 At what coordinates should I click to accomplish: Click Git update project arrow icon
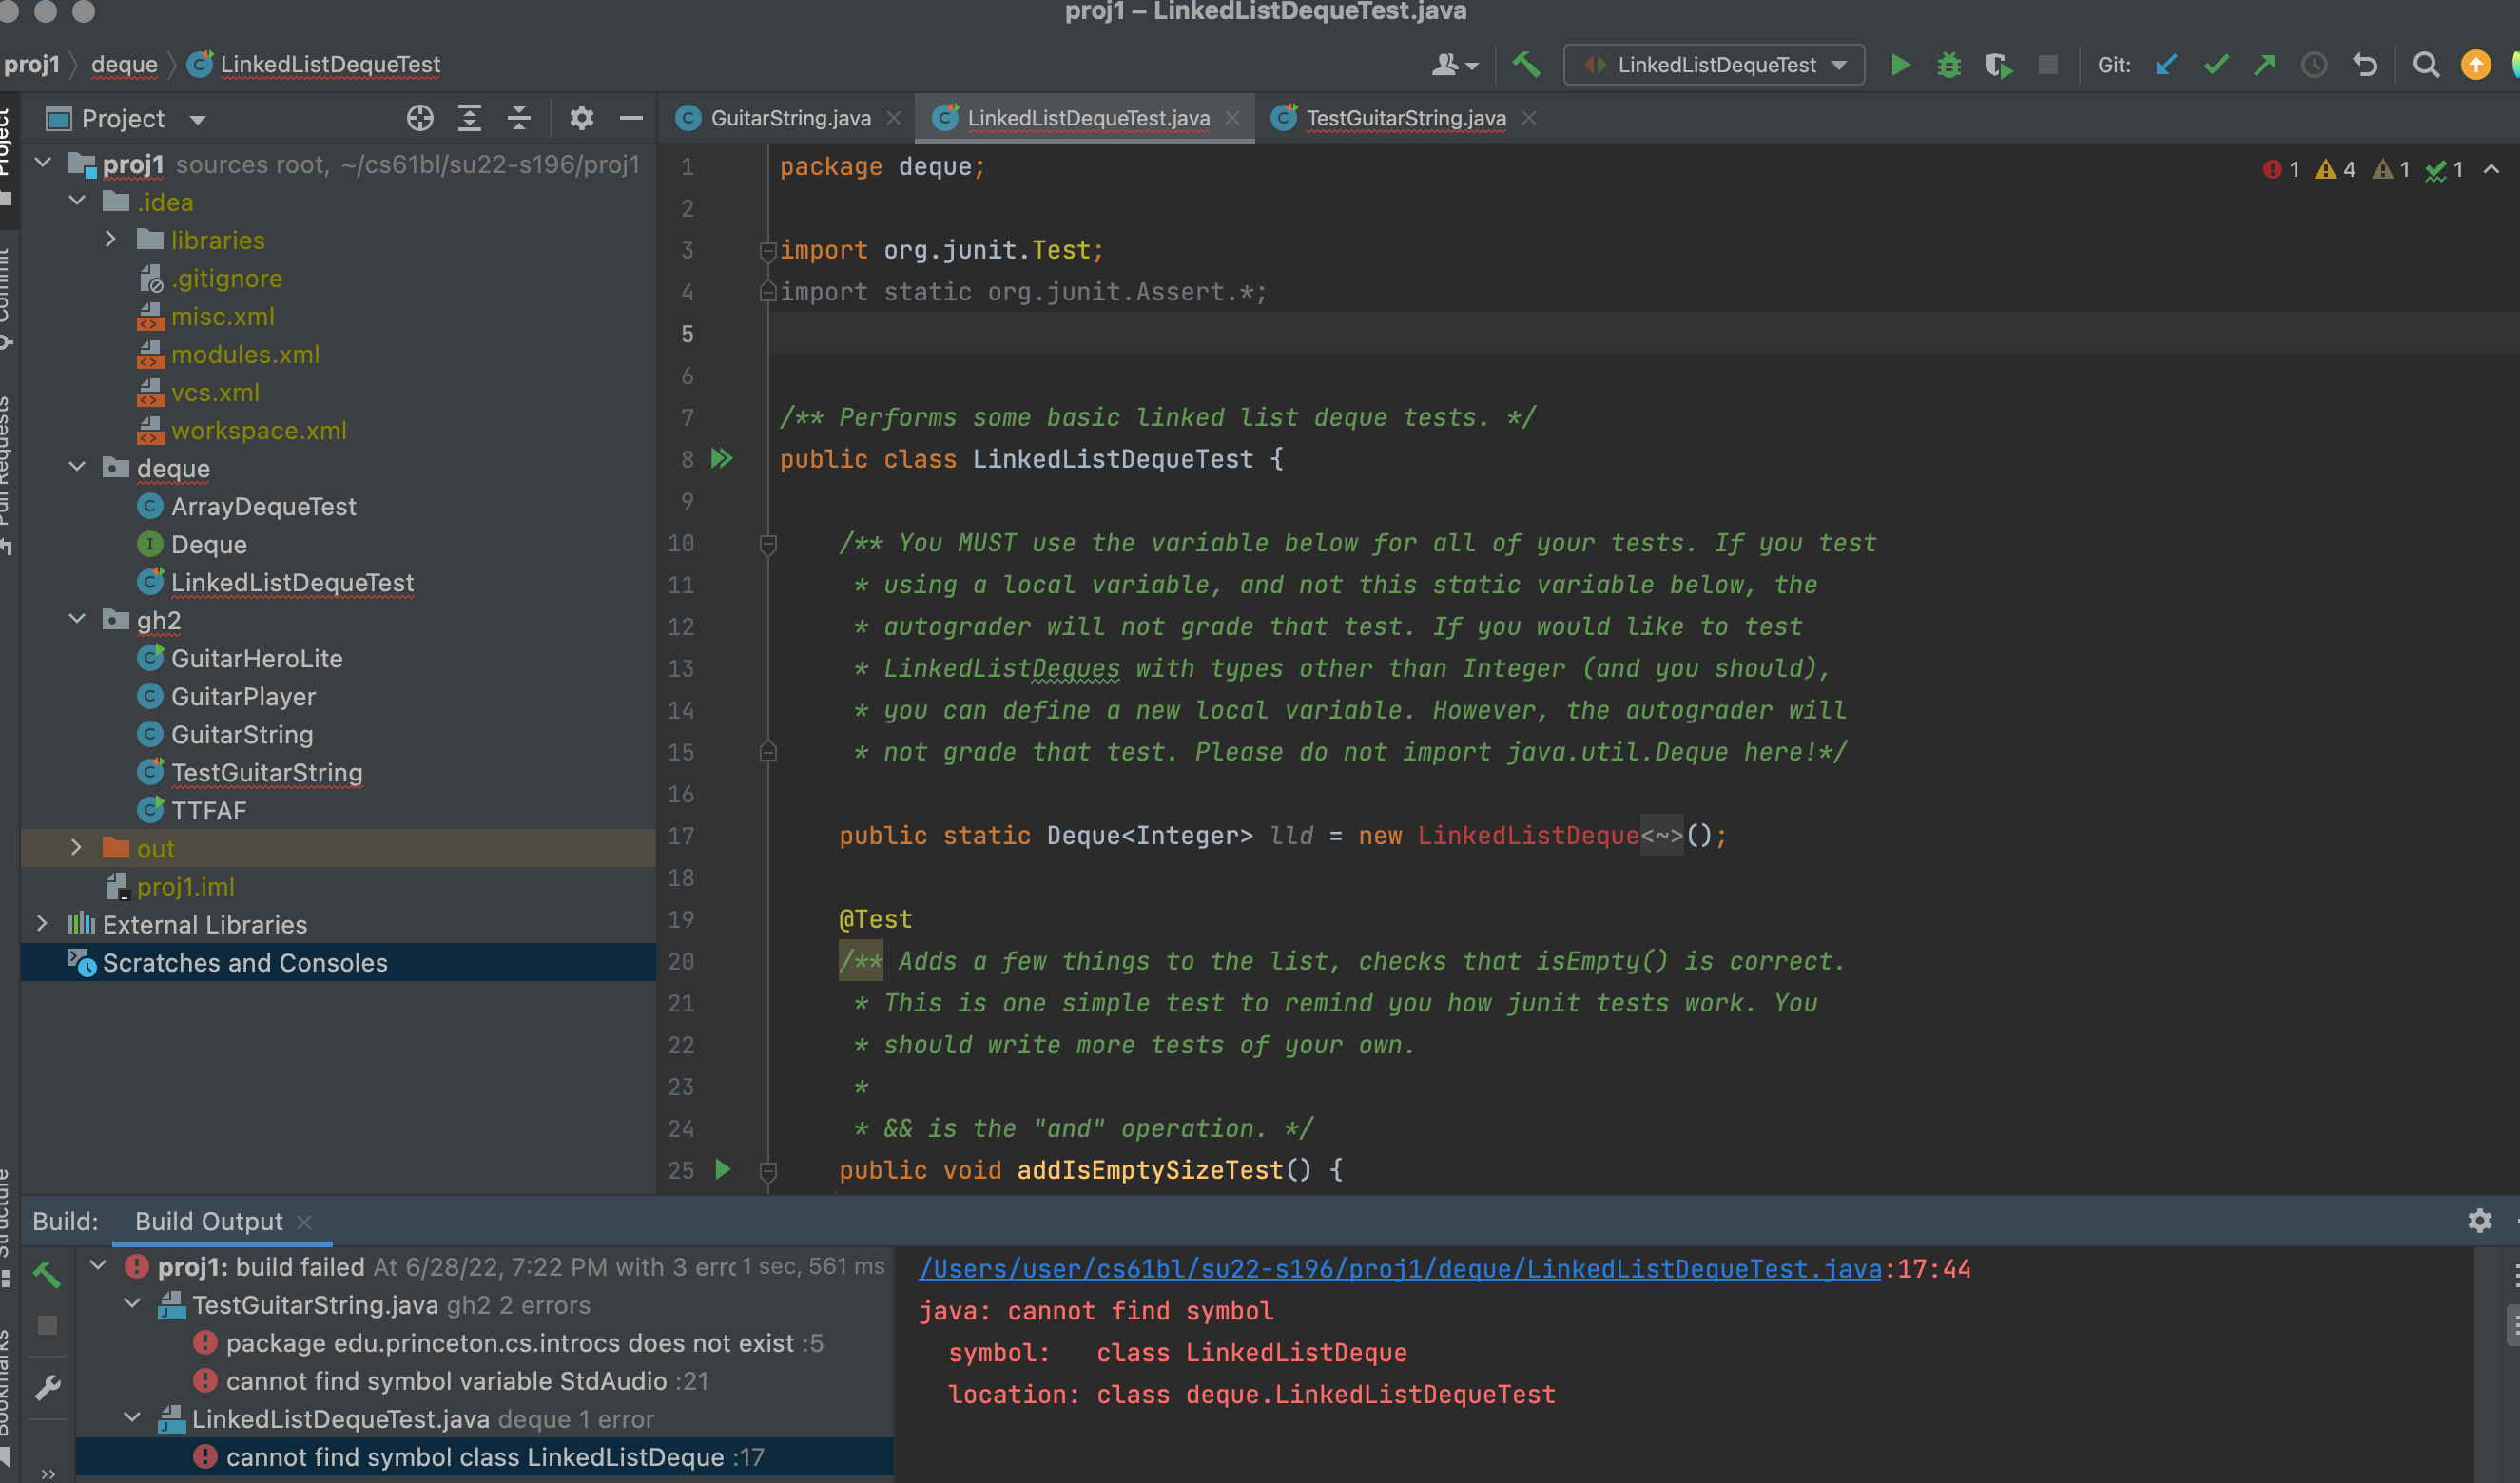[2166, 65]
